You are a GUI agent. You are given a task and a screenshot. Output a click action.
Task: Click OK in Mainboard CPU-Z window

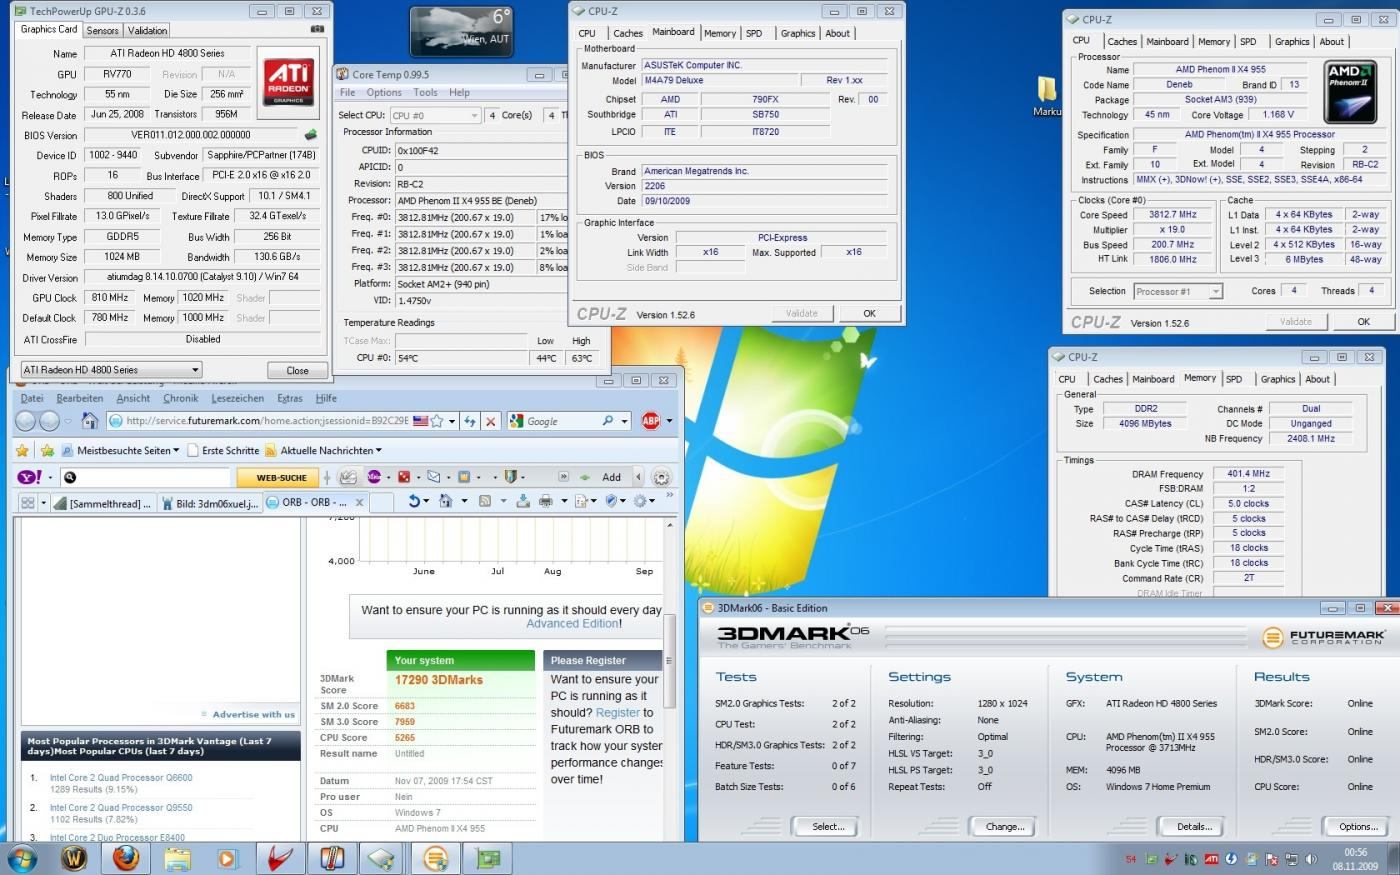(869, 313)
